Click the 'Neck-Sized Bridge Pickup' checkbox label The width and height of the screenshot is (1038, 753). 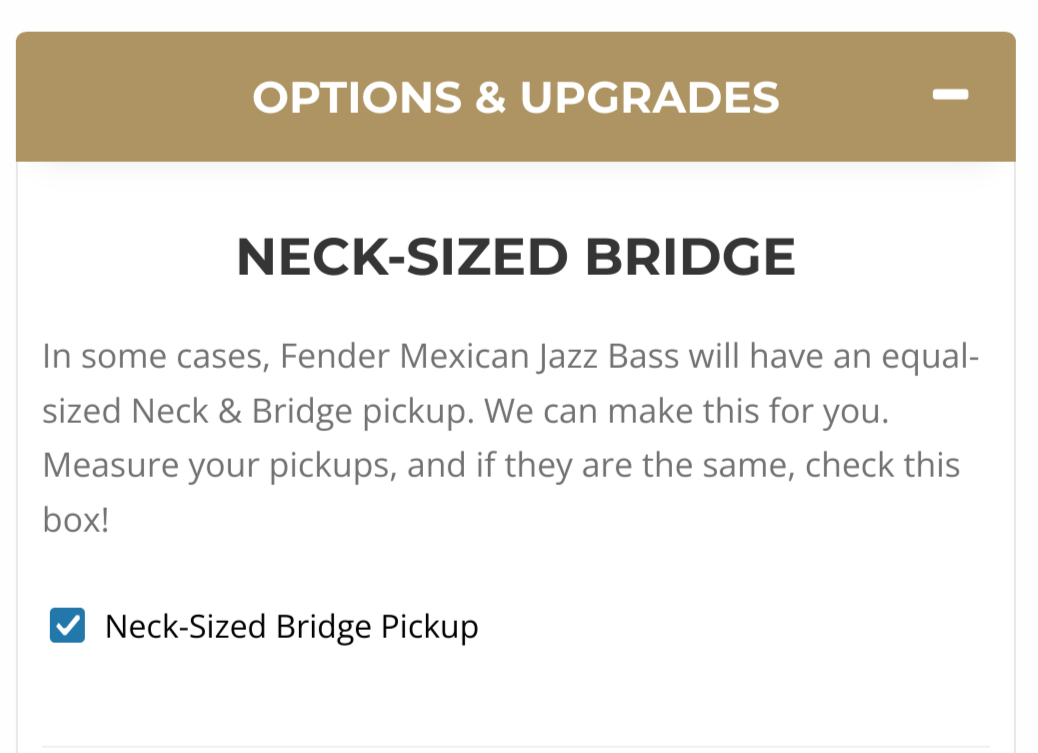291,627
